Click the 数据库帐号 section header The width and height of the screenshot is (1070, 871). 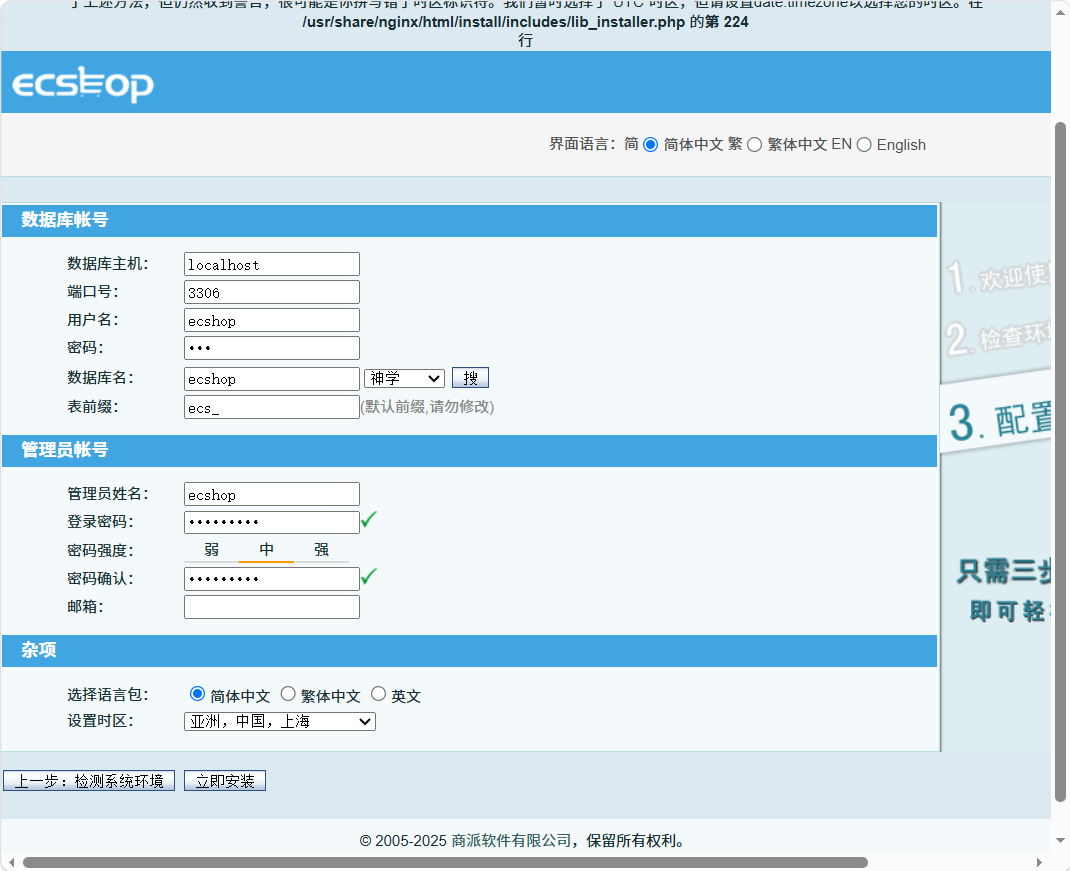click(469, 220)
